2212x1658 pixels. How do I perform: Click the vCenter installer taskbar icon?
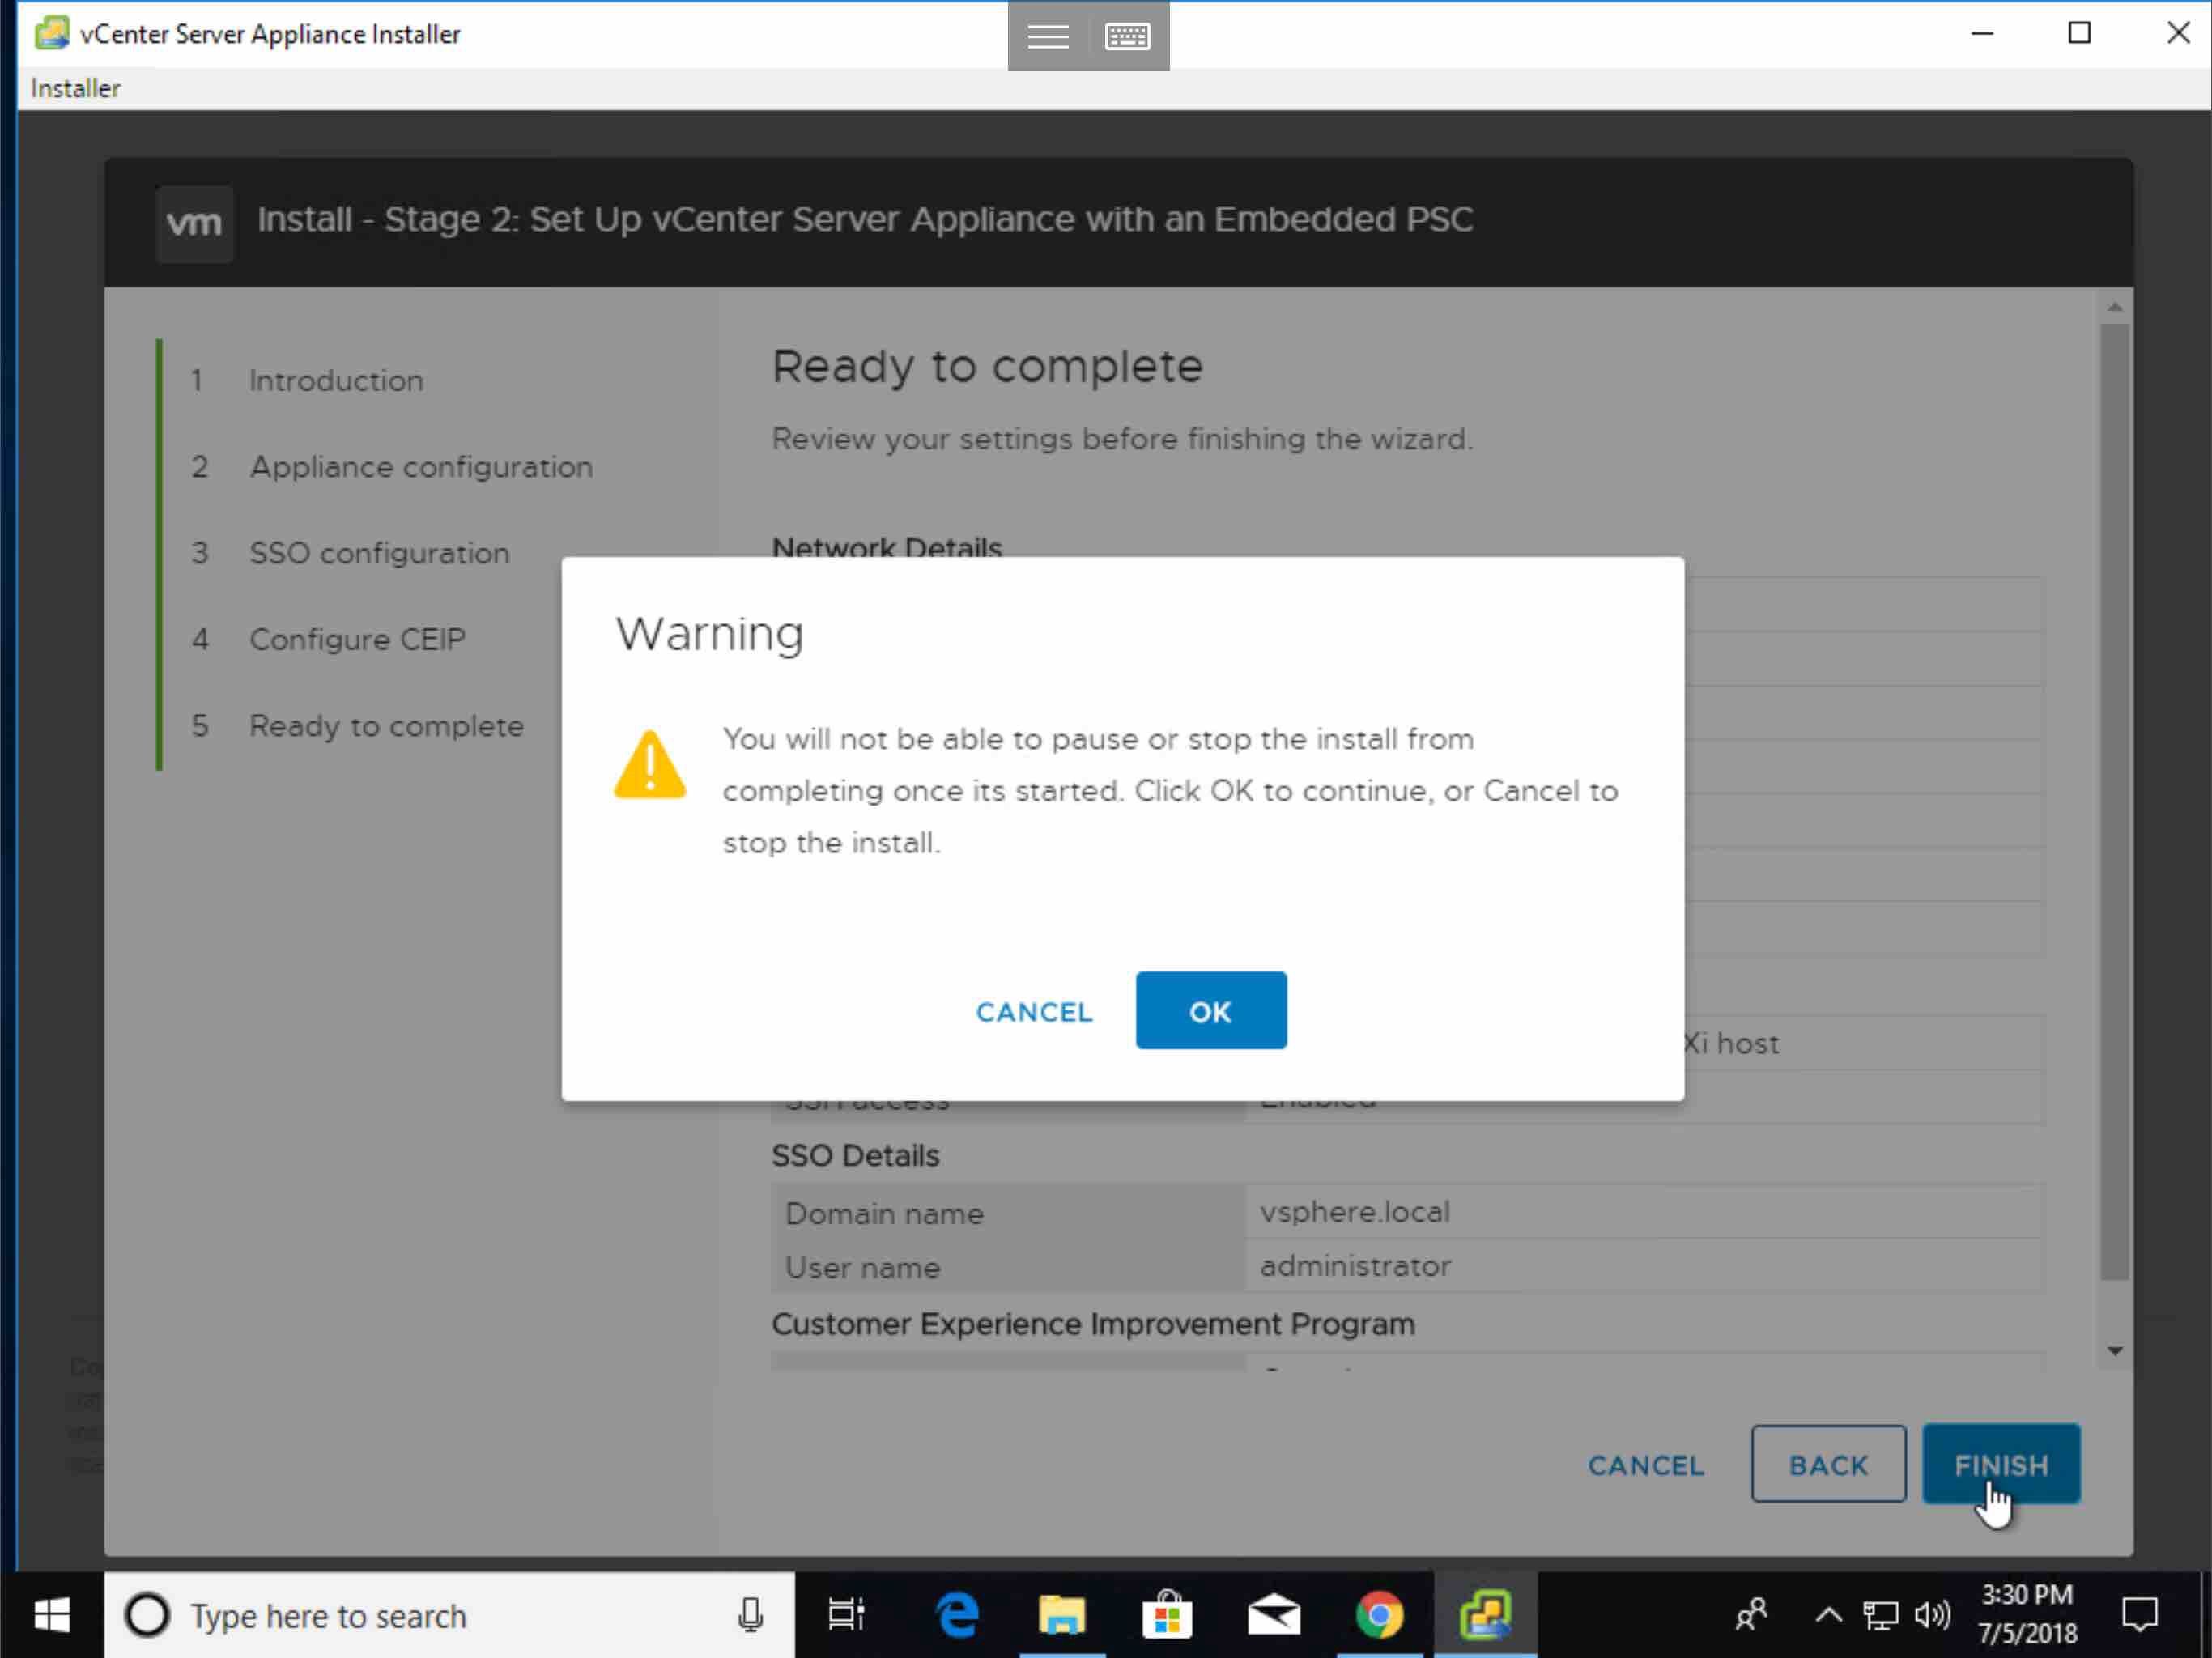coord(1485,1615)
